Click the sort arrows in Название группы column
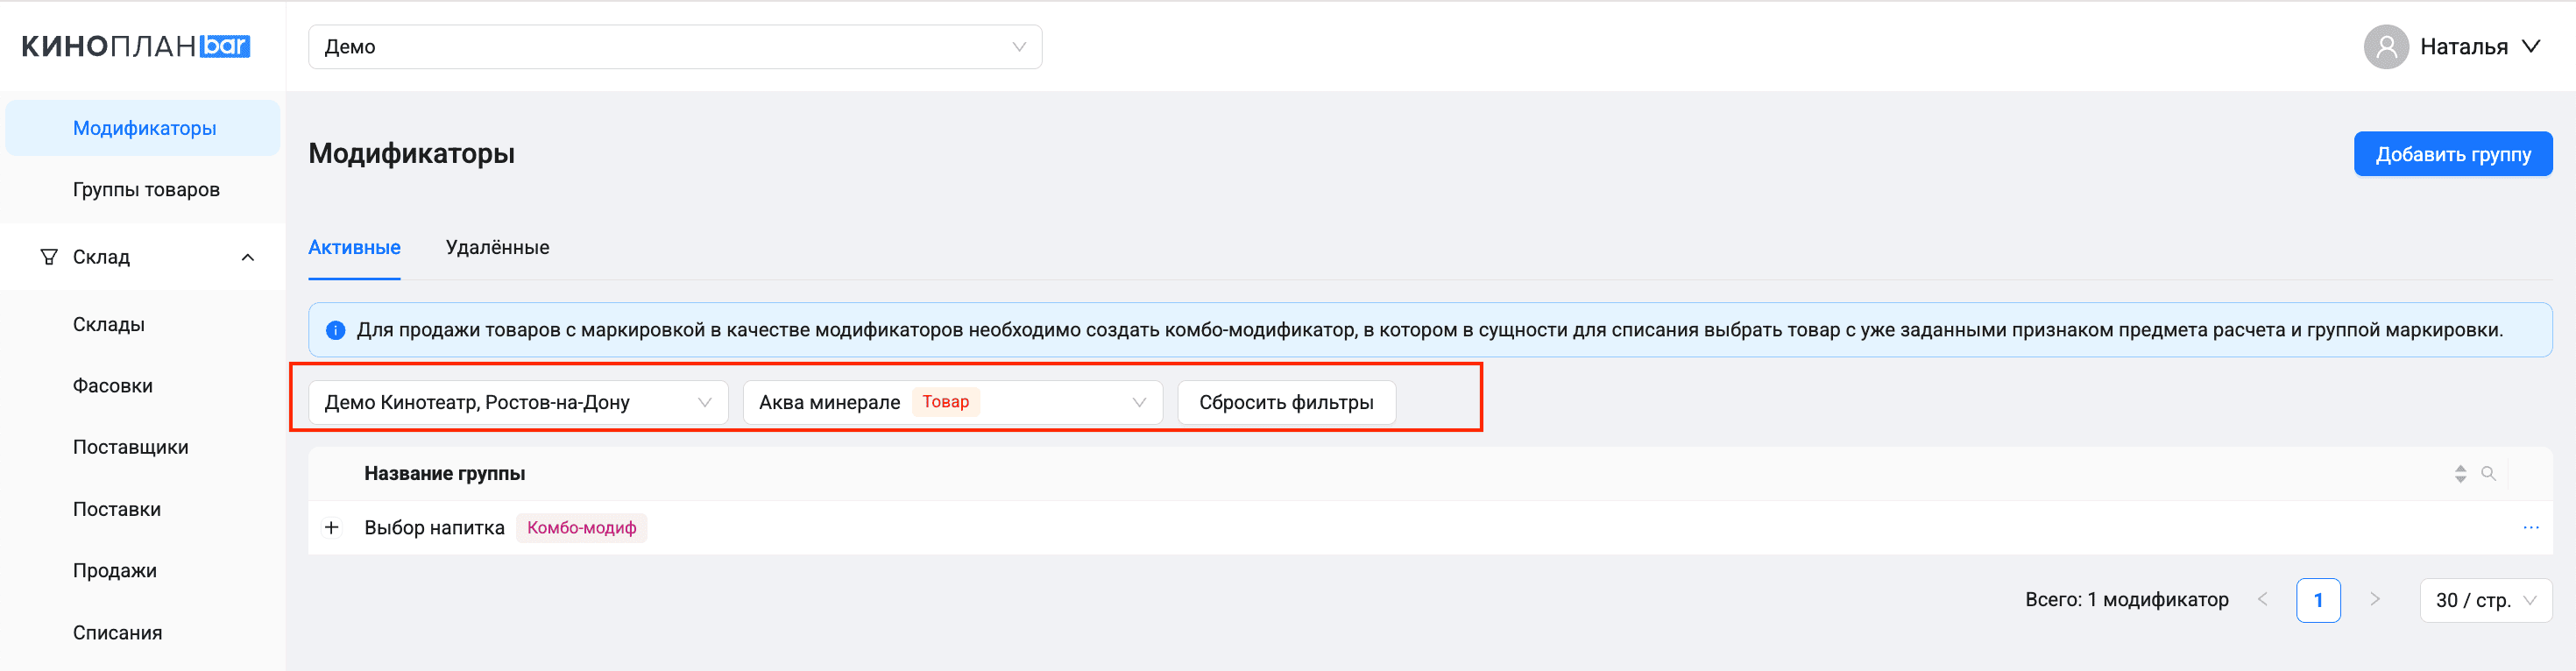 (x=2460, y=474)
